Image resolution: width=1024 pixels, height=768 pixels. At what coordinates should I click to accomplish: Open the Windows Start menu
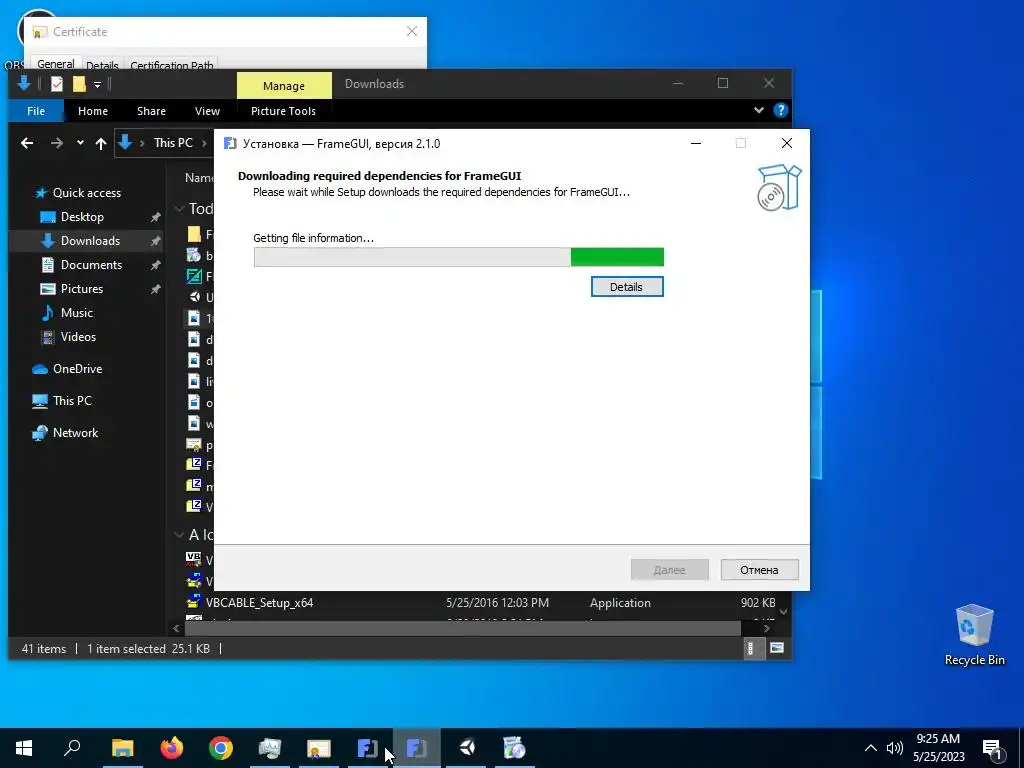coord(24,748)
